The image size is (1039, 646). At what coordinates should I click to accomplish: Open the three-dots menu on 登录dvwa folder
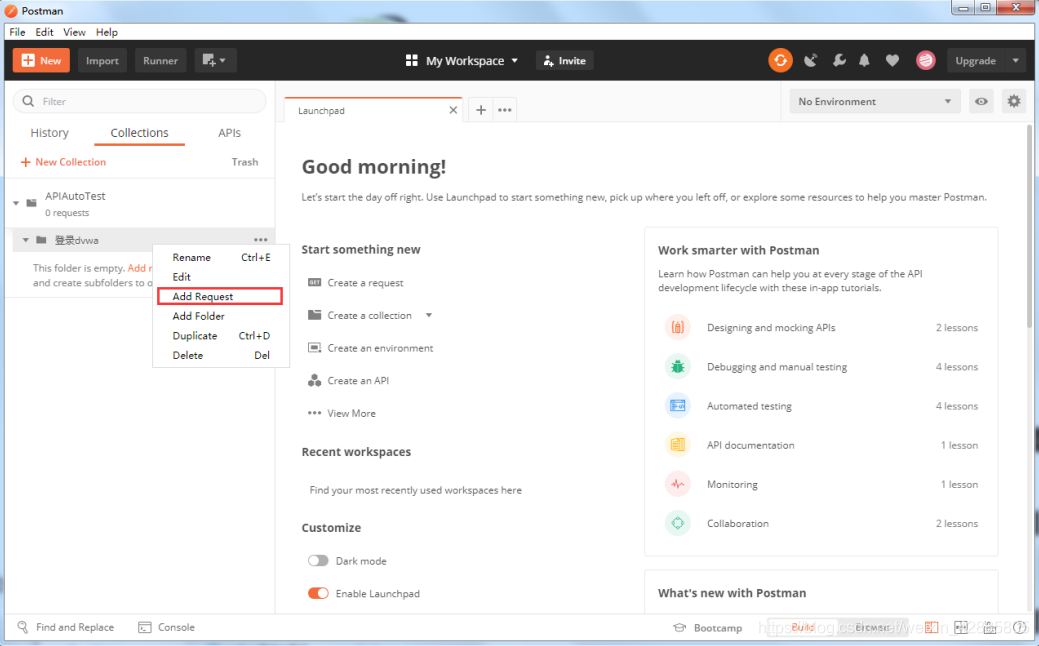[260, 240]
